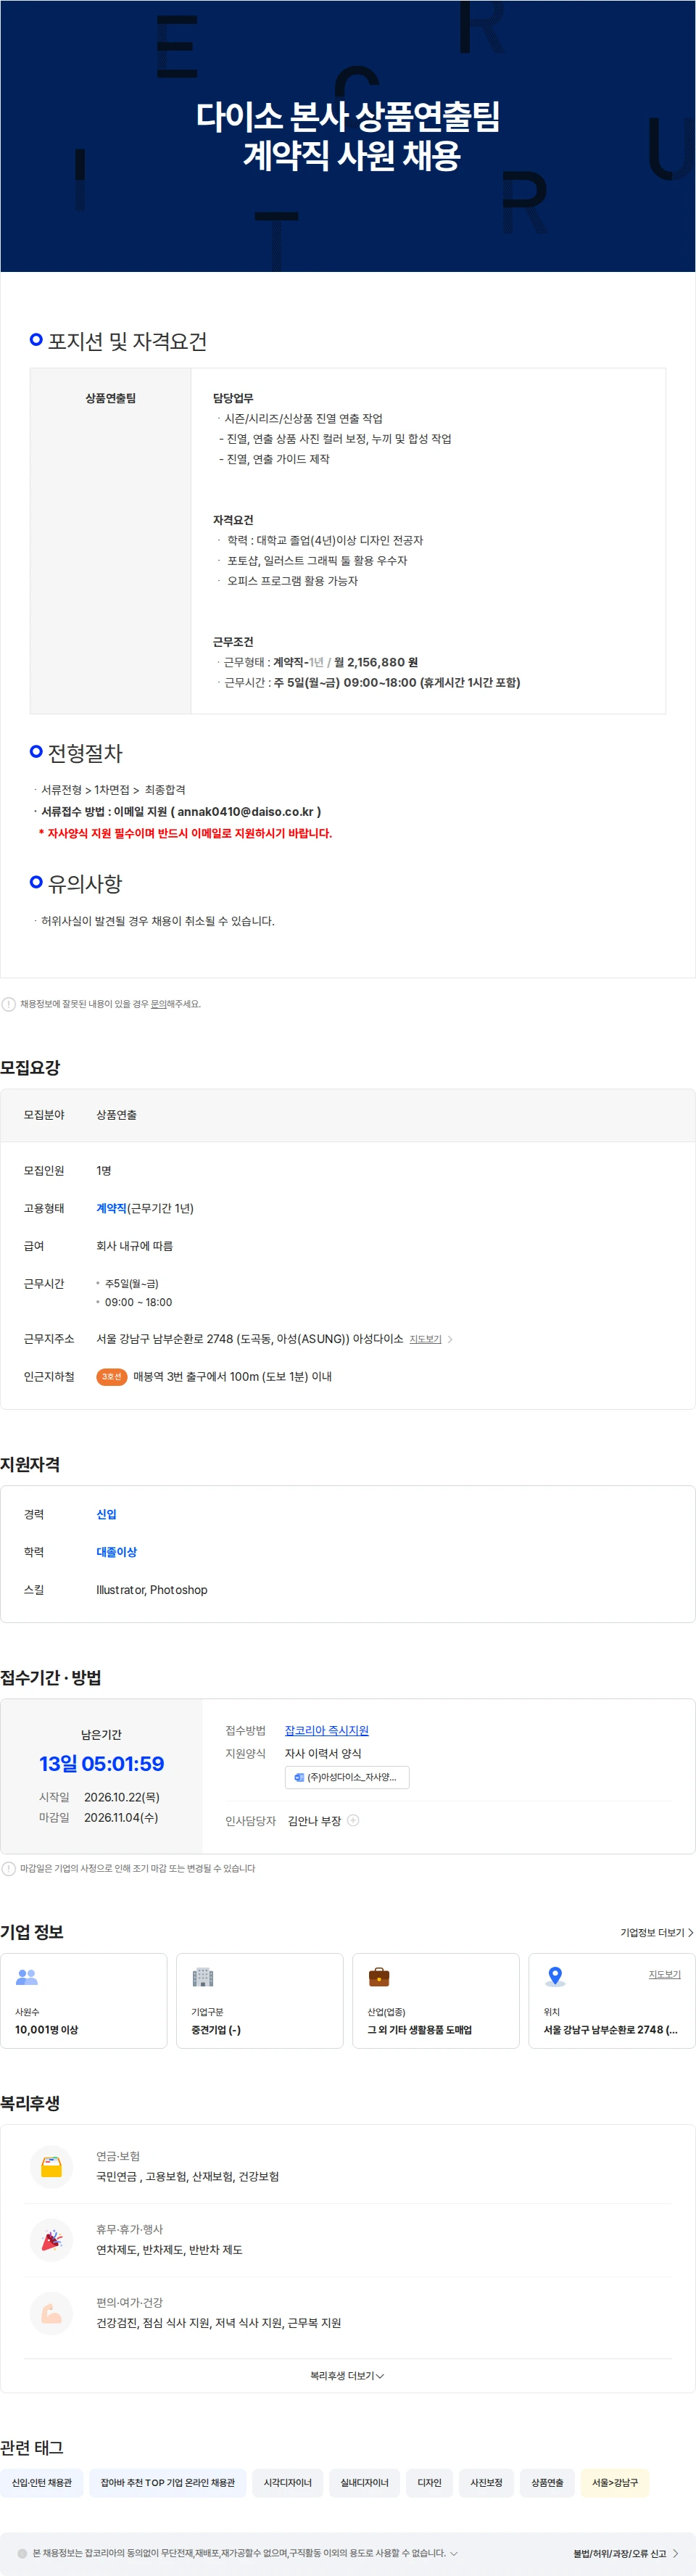Screen dimensions: 696x2576
Task: Click the info icon beside 마감일은 기업의 사정으로
Action: click(8, 1868)
